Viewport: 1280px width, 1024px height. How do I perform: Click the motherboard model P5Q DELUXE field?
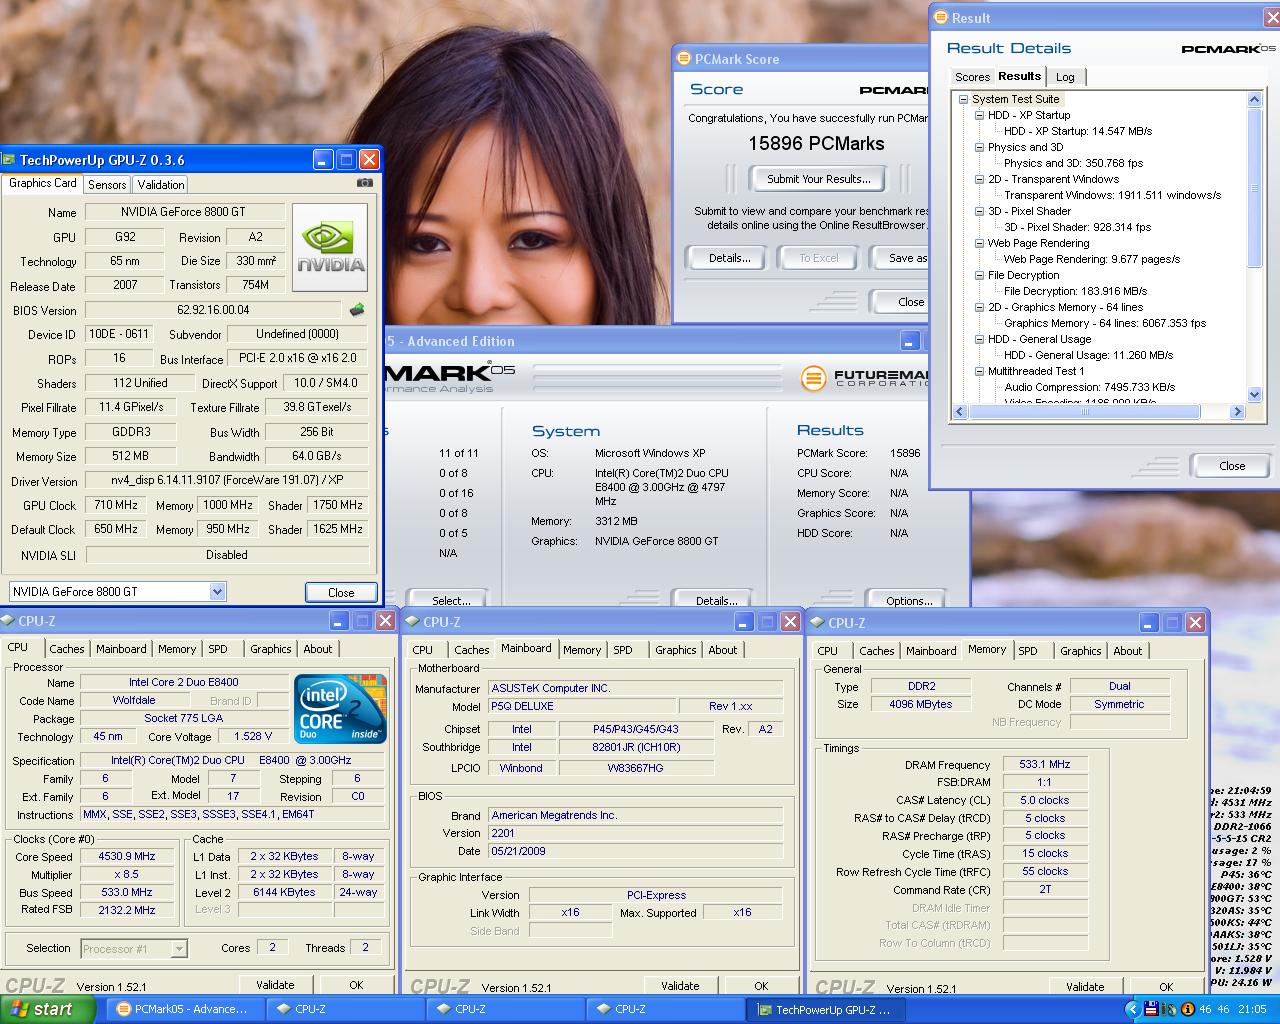(582, 706)
